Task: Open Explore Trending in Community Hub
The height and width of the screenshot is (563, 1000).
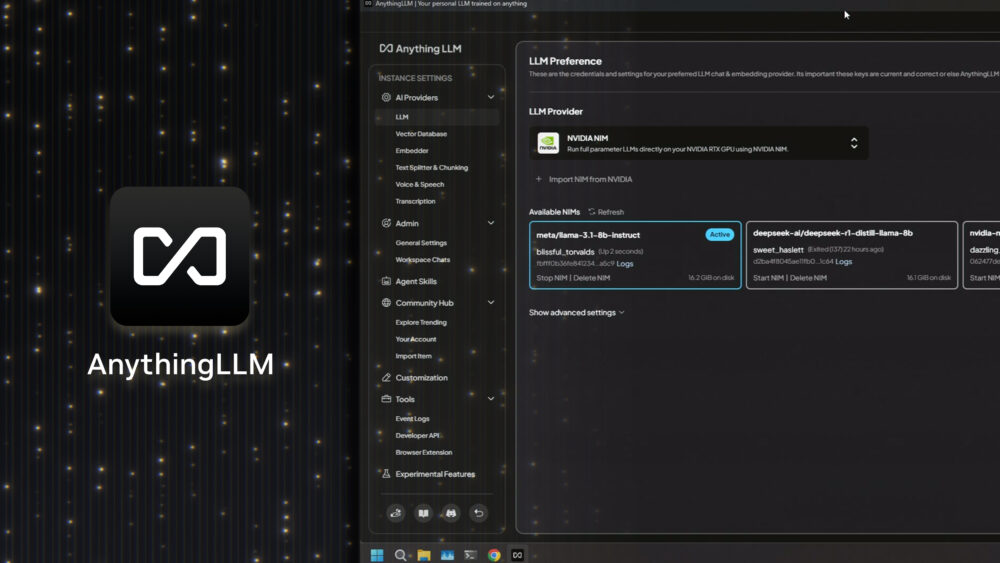Action: 421,323
